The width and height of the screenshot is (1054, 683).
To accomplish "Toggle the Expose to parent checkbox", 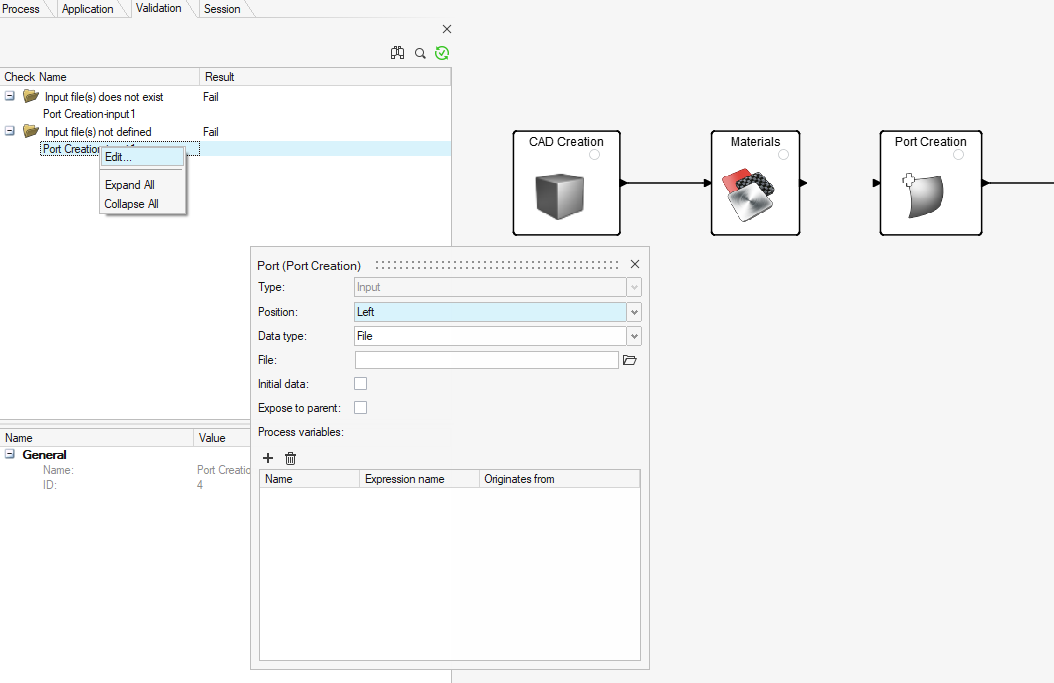I will [x=361, y=407].
